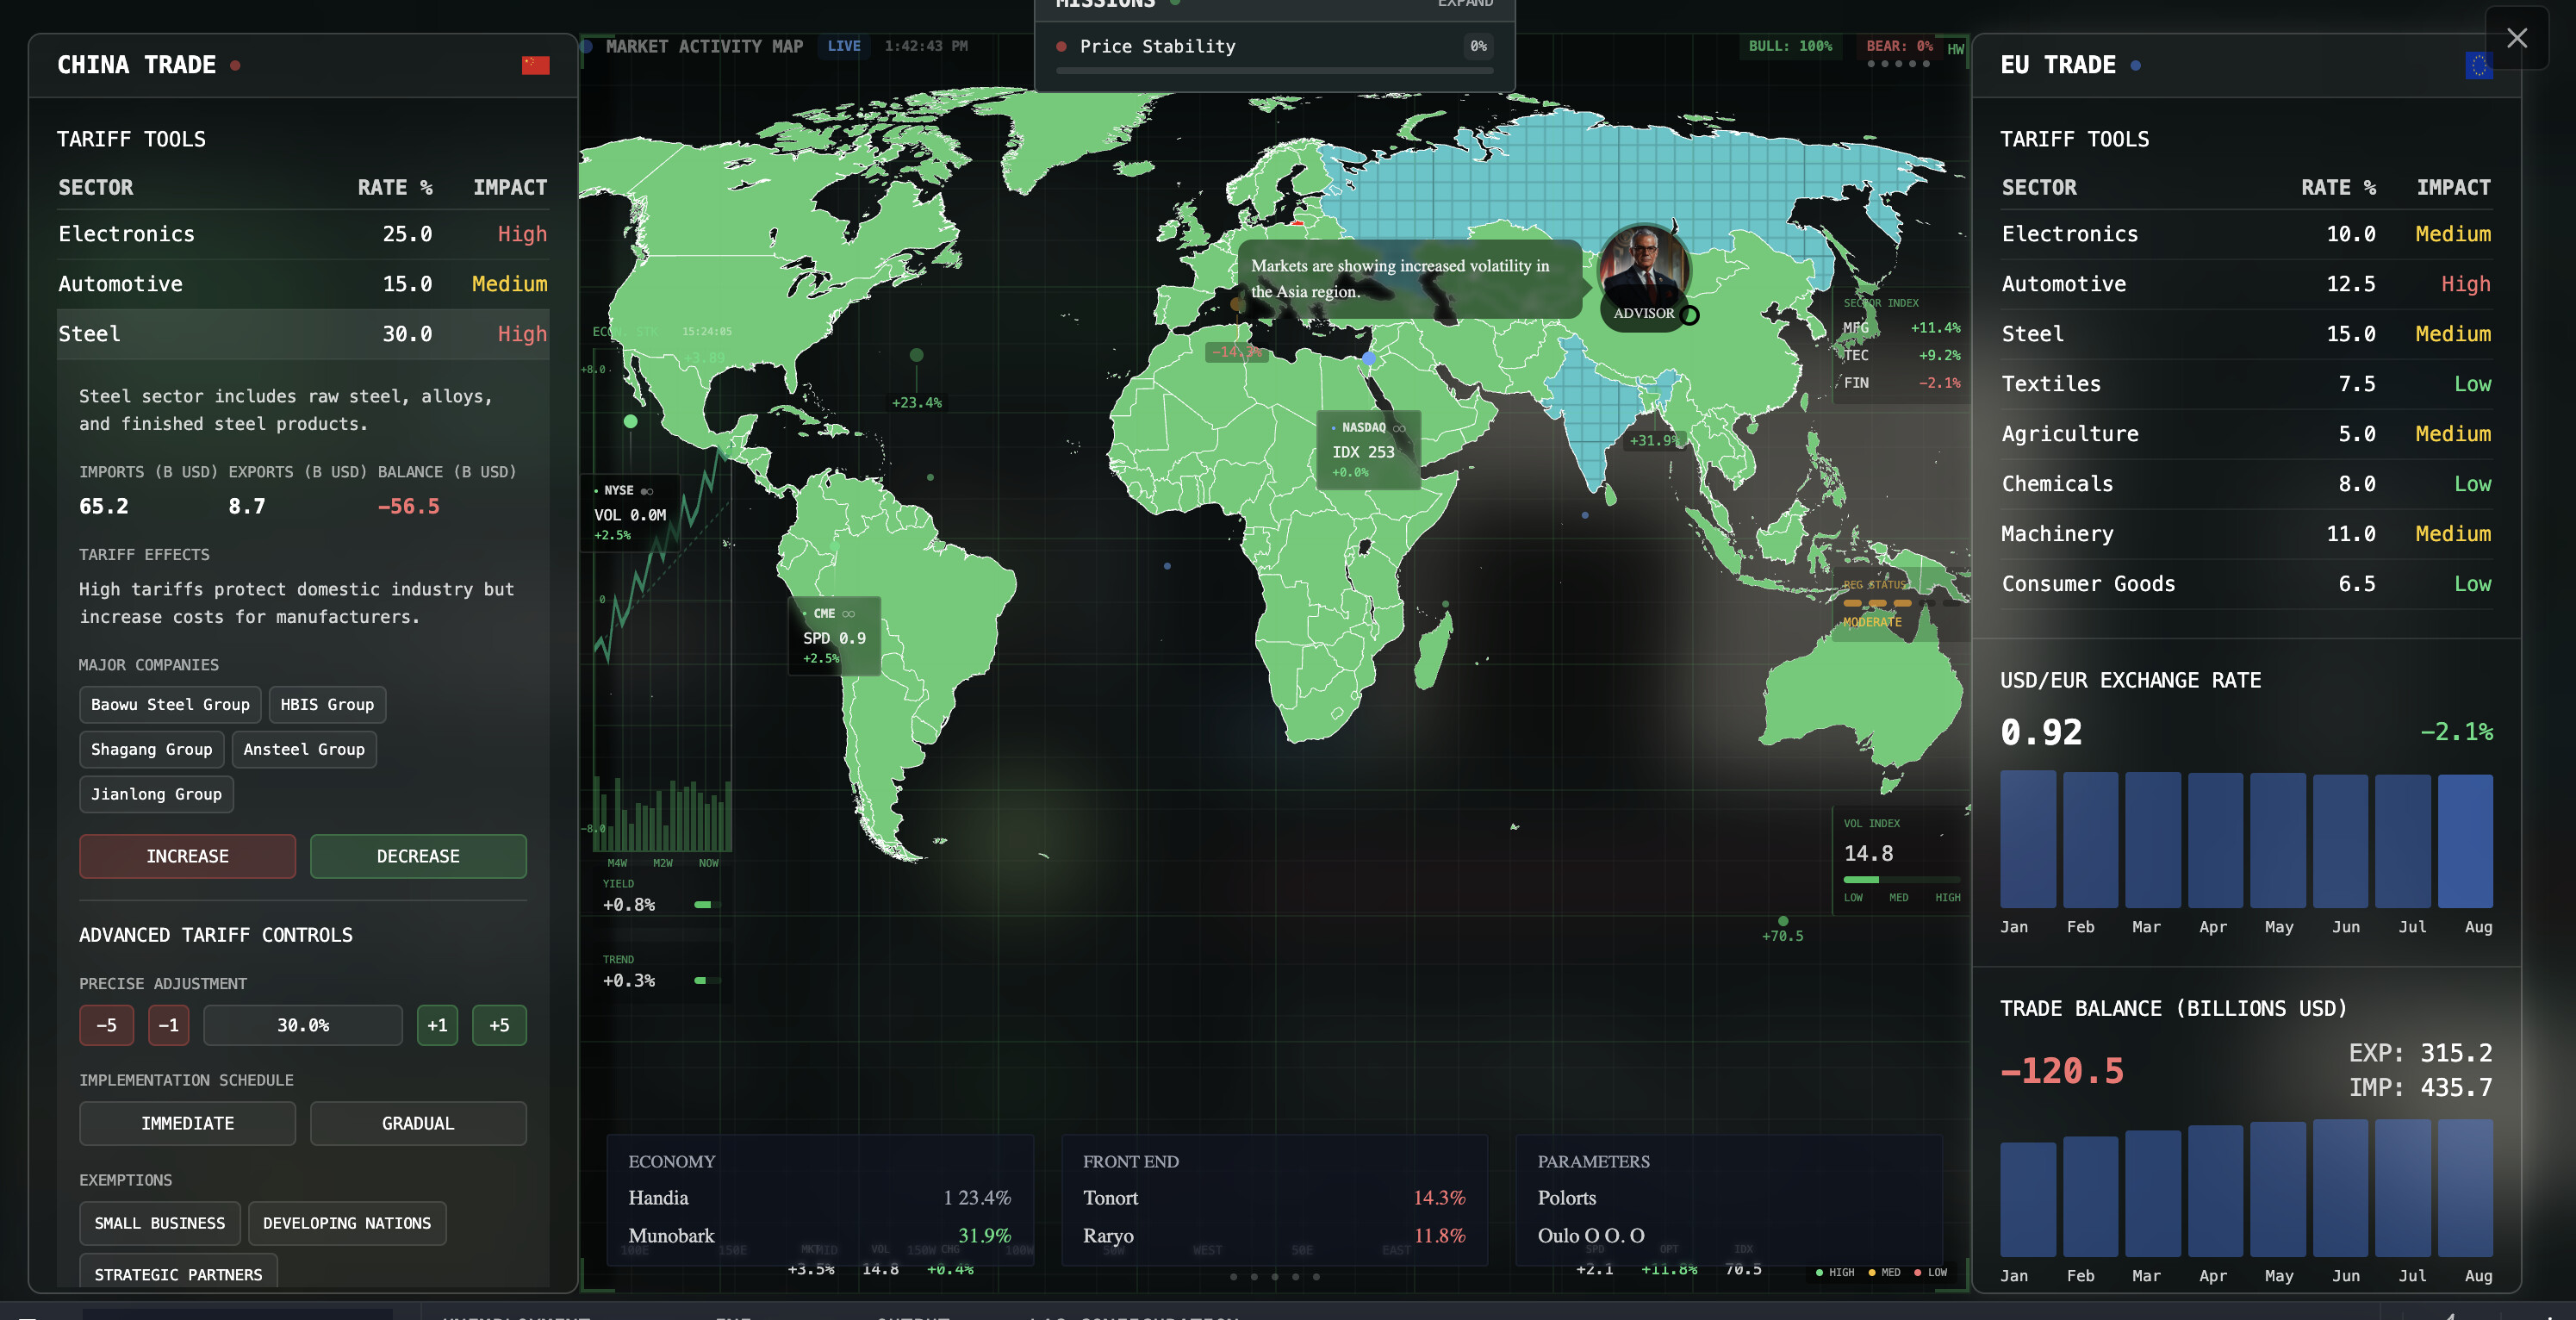2576x1320 pixels.
Task: Click the LIVE badge on the market map
Action: click(x=843, y=46)
